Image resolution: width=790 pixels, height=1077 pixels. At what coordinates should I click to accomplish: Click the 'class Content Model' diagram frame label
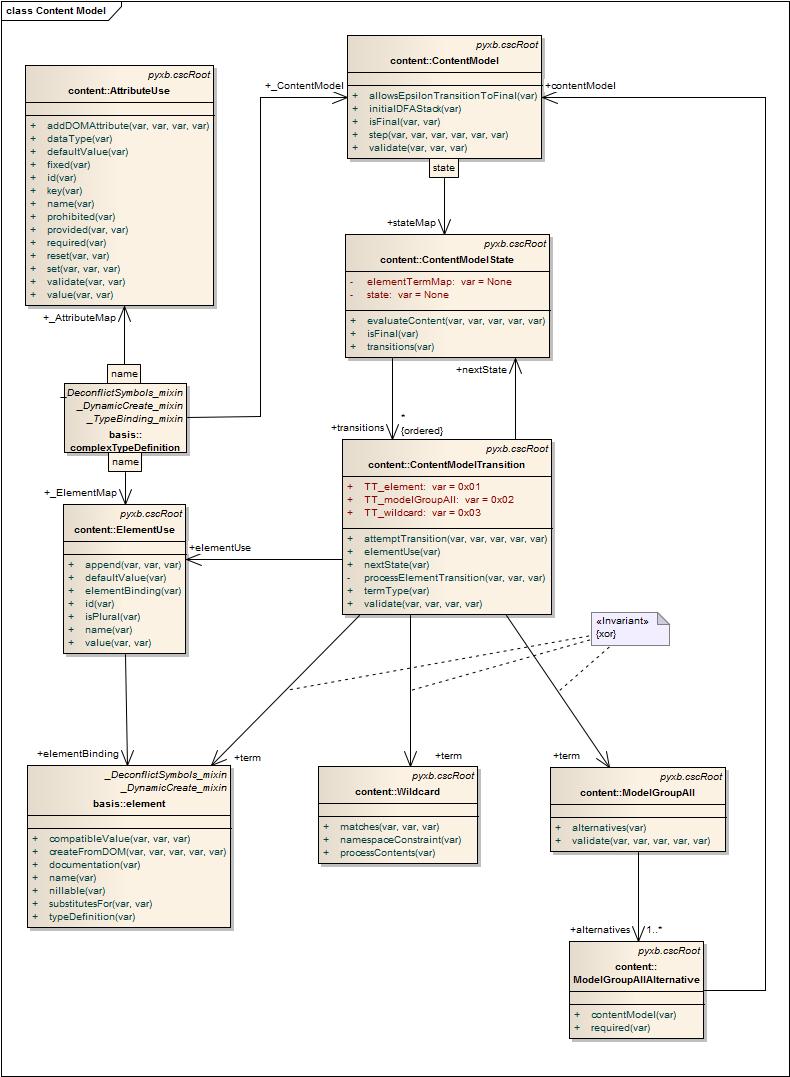pyautogui.click(x=56, y=10)
